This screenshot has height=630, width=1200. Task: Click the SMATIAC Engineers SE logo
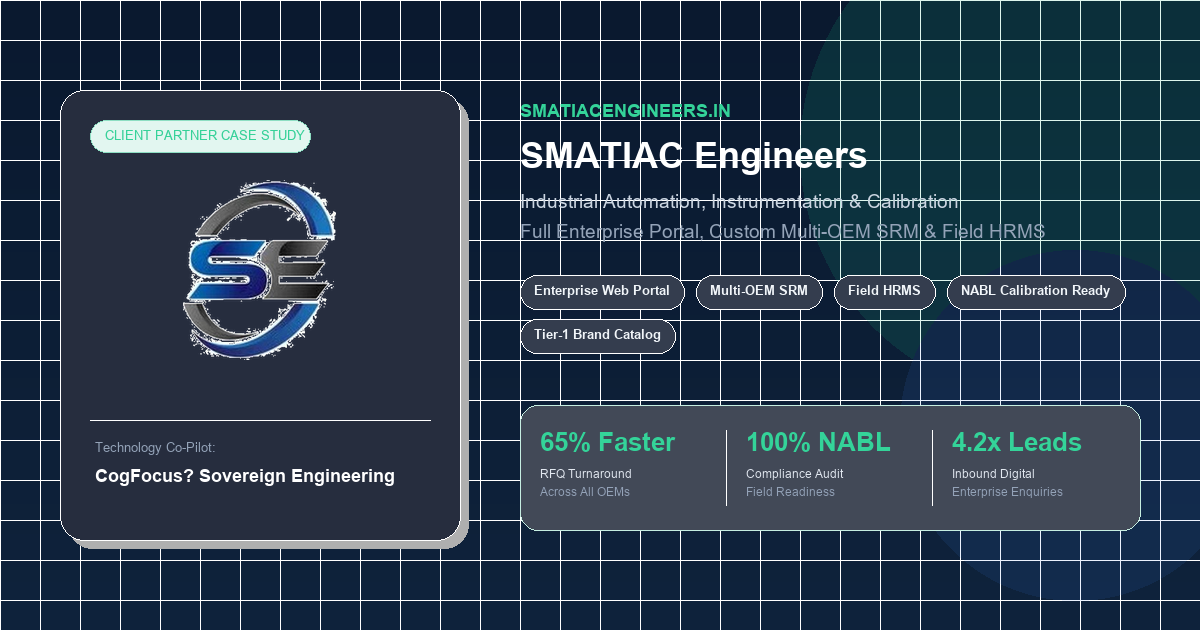coord(260,270)
